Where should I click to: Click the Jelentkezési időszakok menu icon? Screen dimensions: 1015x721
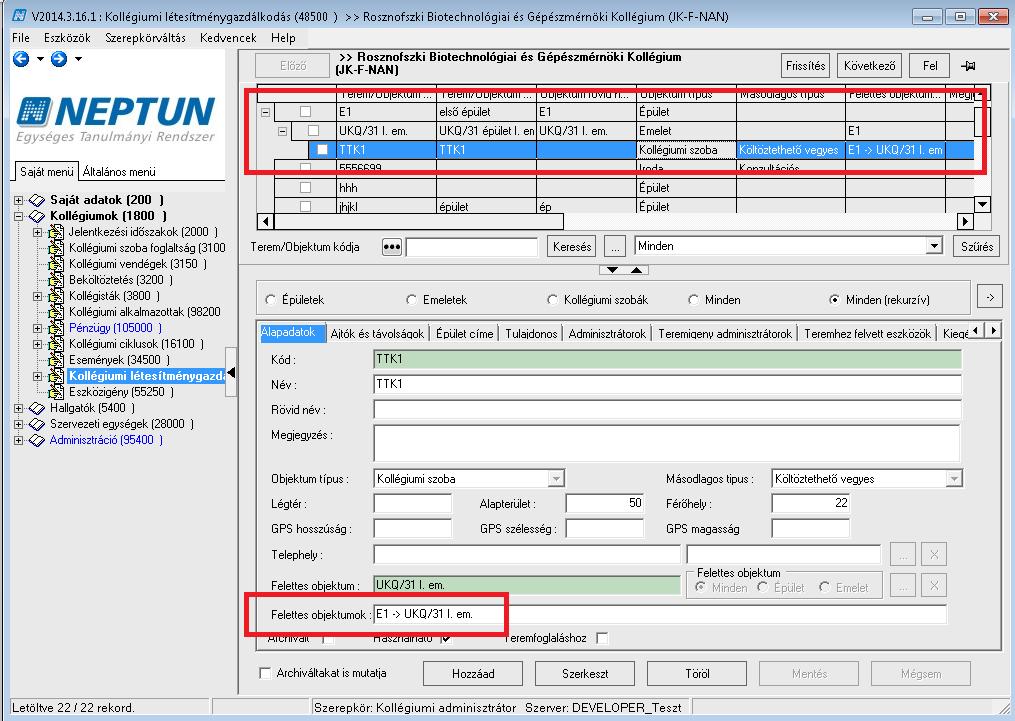(x=56, y=232)
